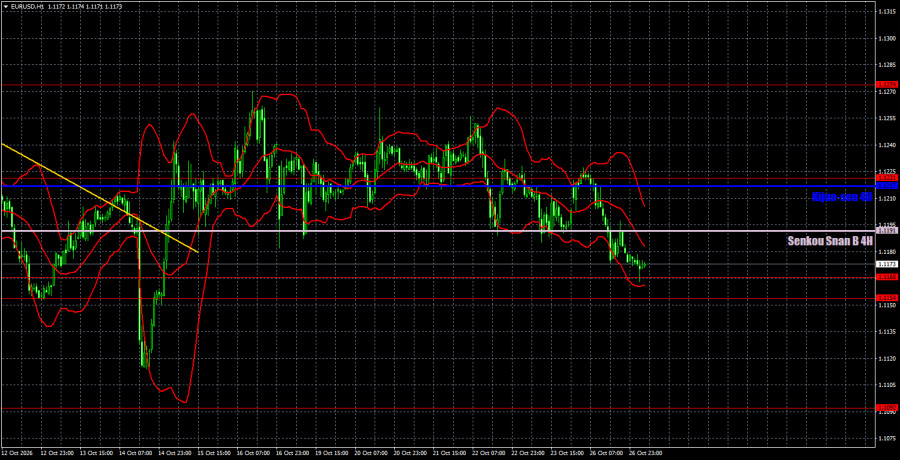This screenshot has width=900, height=460.
Task: Click the red 1.1165 price tag
Action: pyautogui.click(x=887, y=277)
